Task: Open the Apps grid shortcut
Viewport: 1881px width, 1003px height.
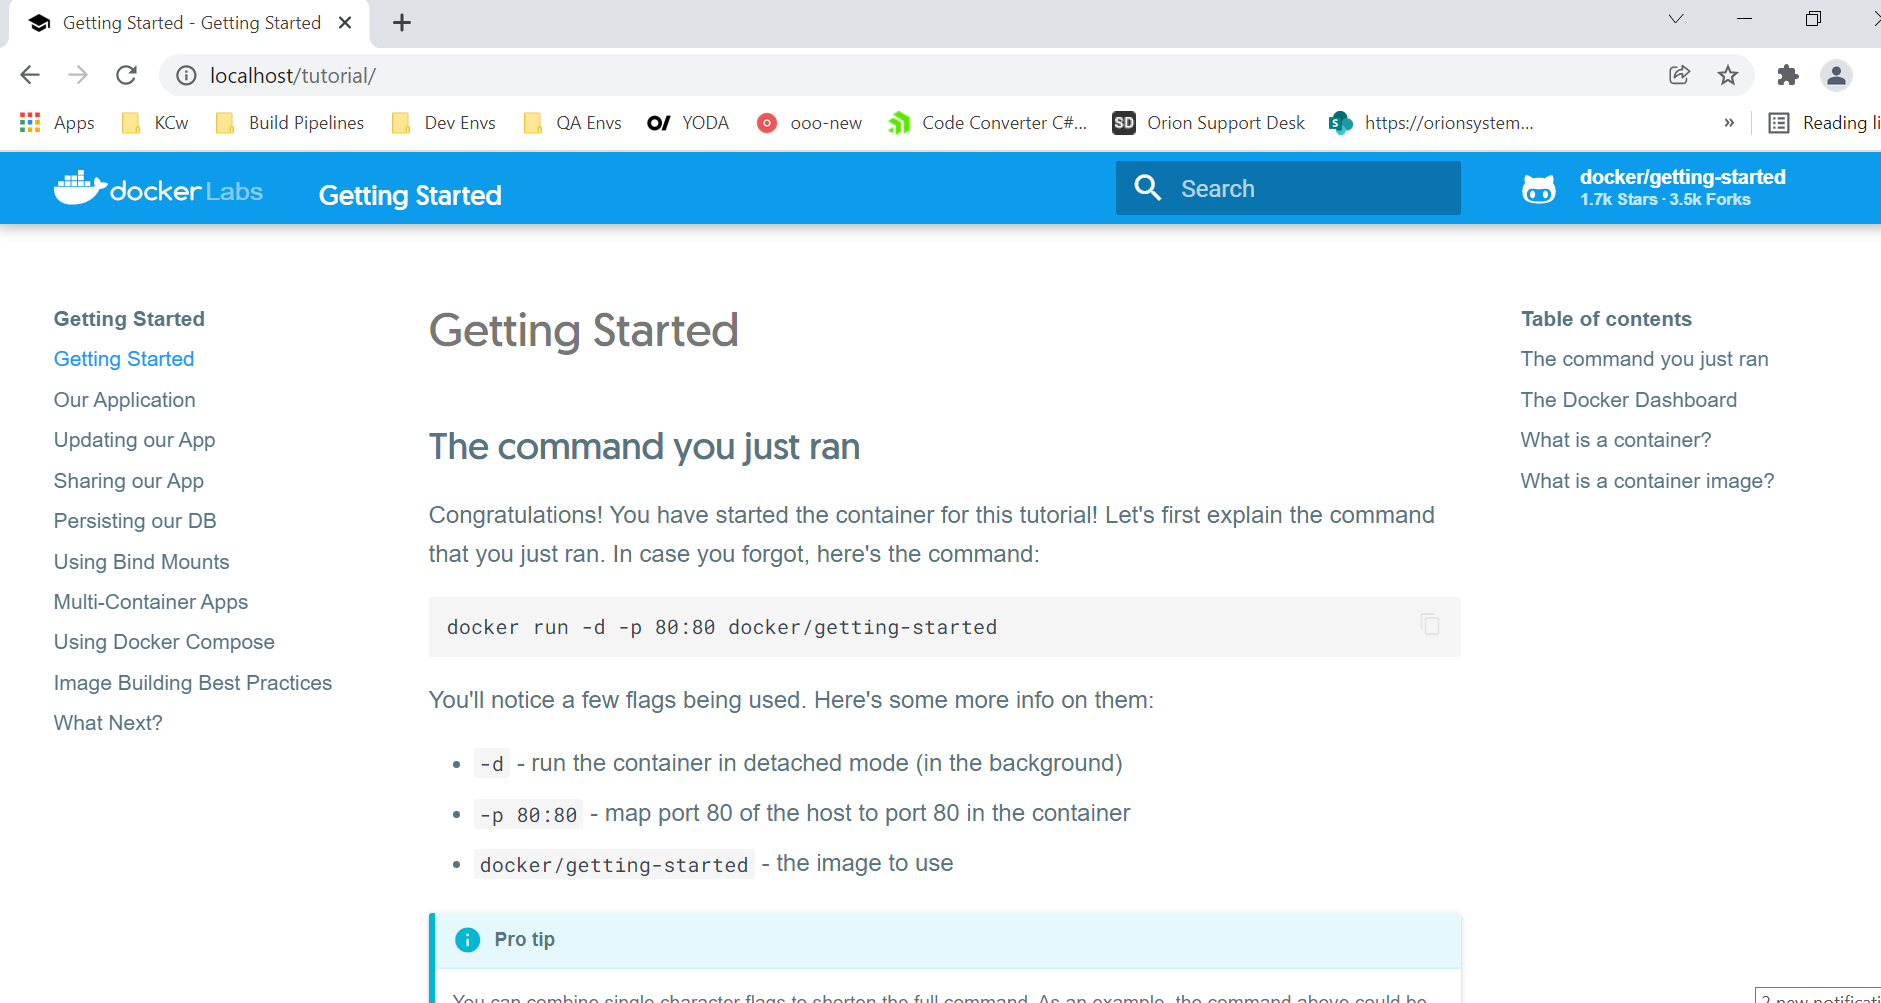Action: click(x=57, y=123)
